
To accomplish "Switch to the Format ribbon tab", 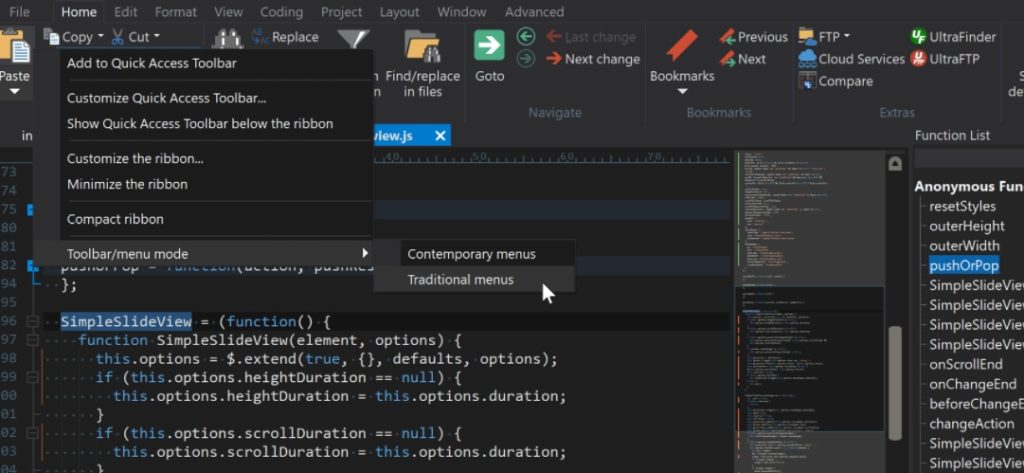I will (176, 12).
